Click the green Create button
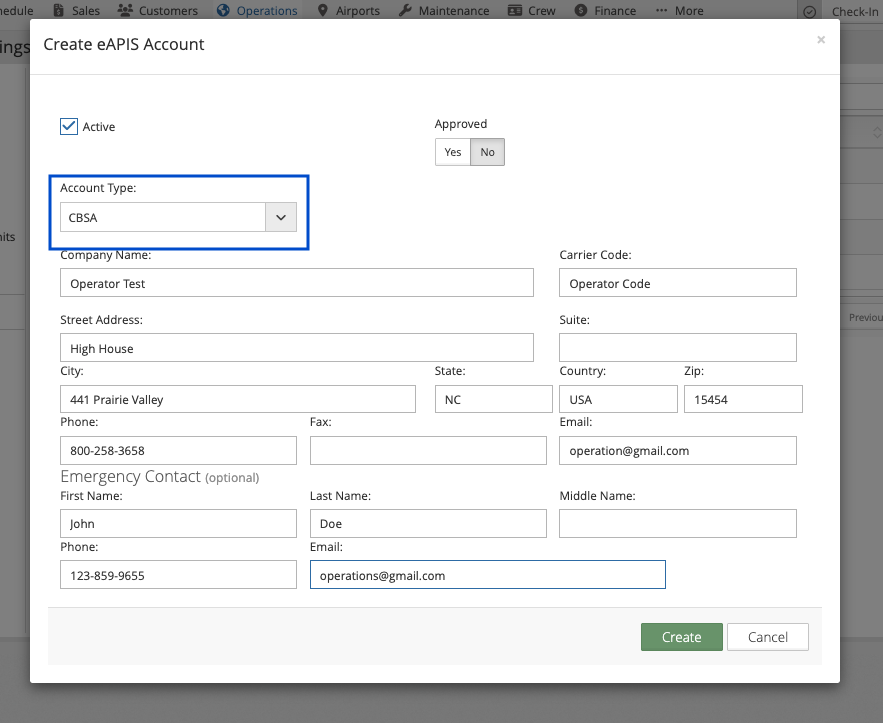This screenshot has height=723, width=883. coord(681,637)
